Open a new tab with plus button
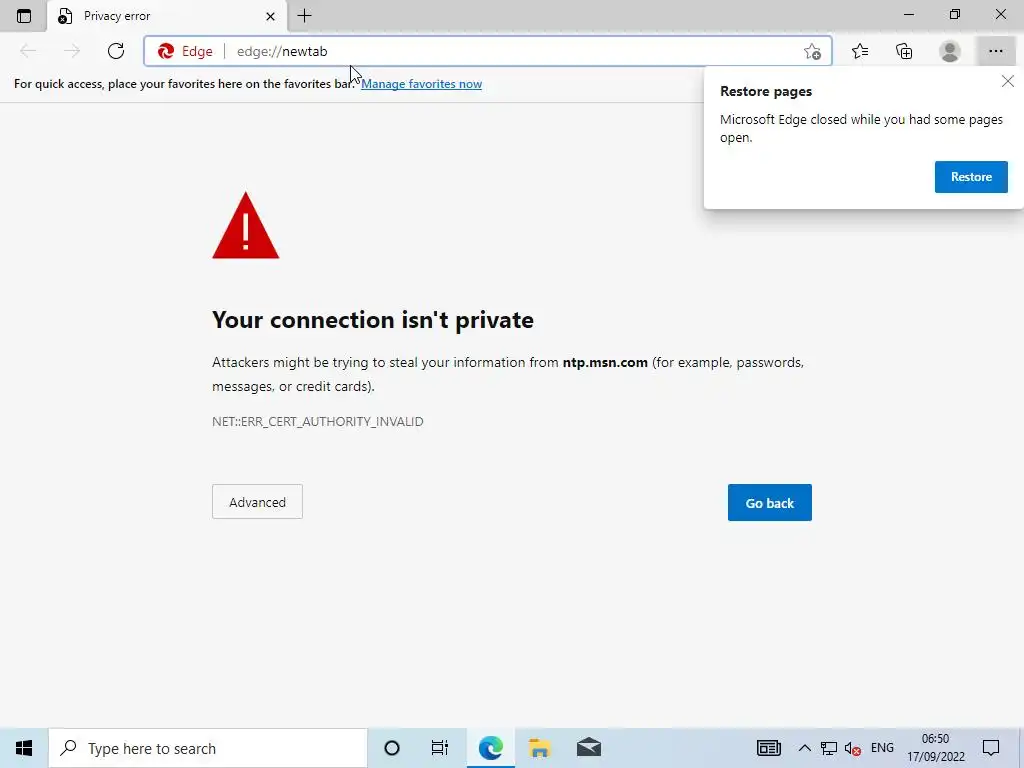Screen dimensions: 1024x768 (x=304, y=16)
